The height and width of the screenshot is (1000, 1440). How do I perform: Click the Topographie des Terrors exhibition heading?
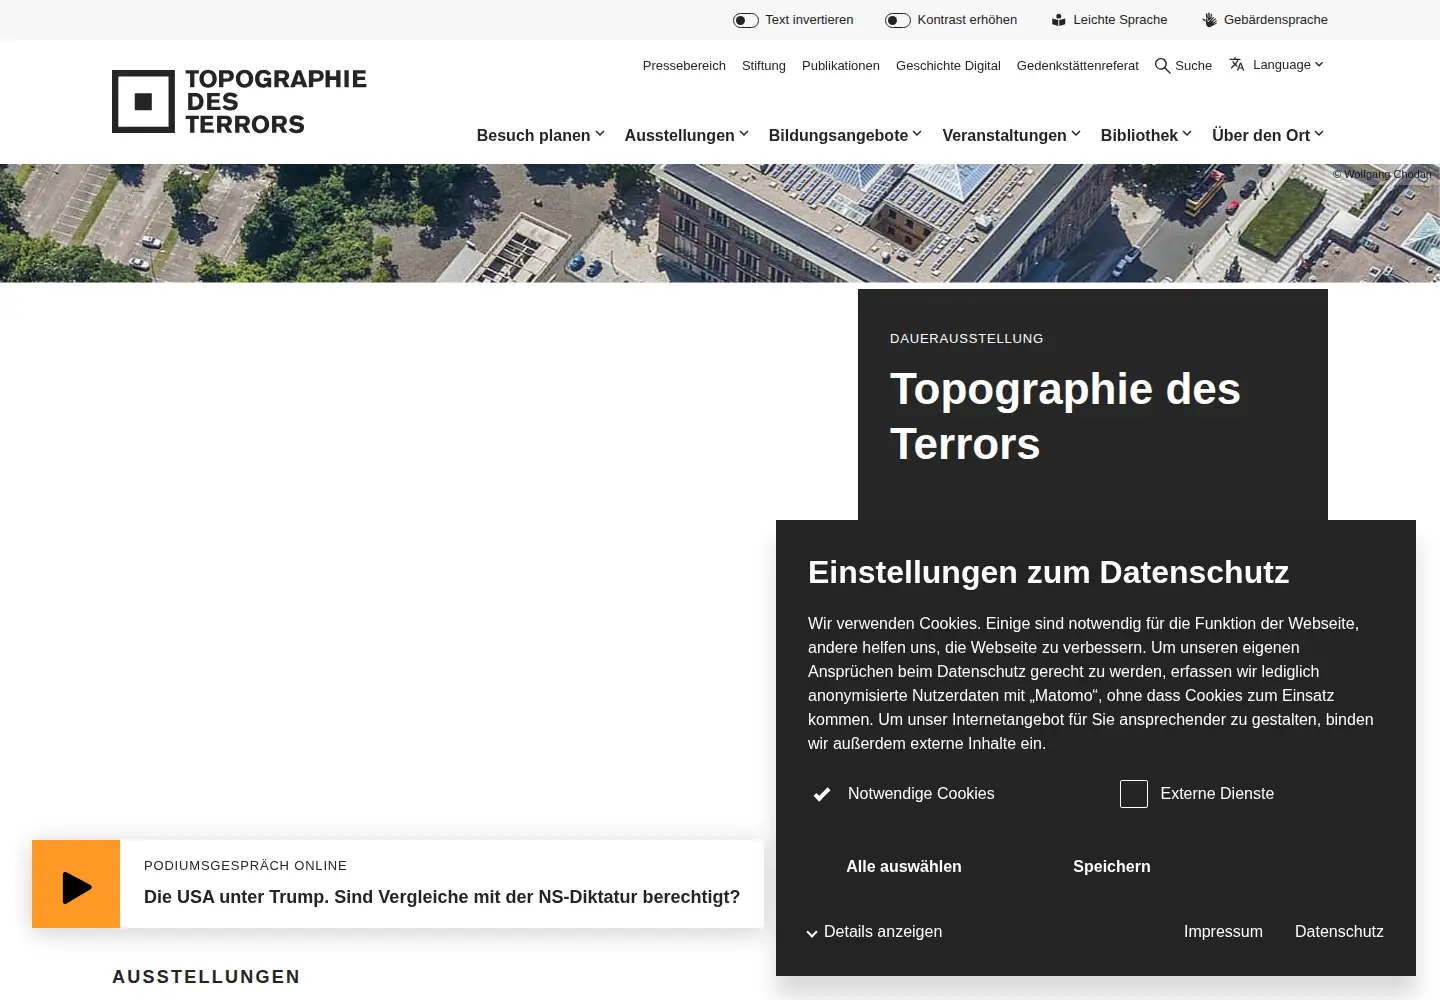[1065, 416]
